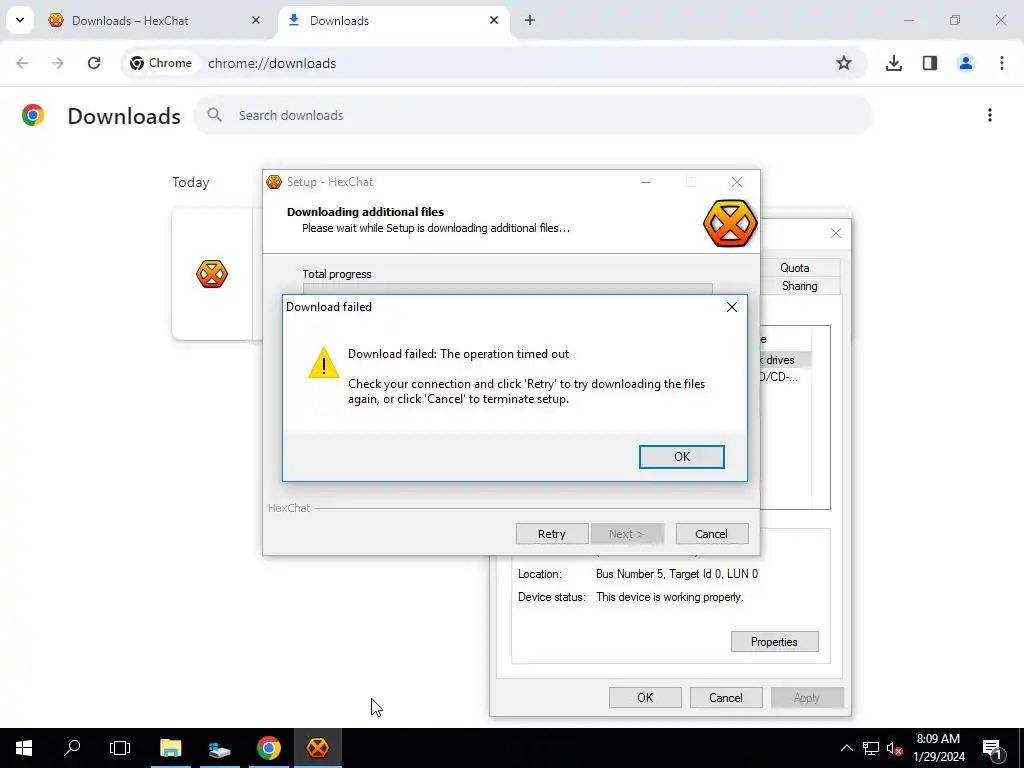Close the Download failed dialog with X
1024x768 pixels.
[731, 307]
